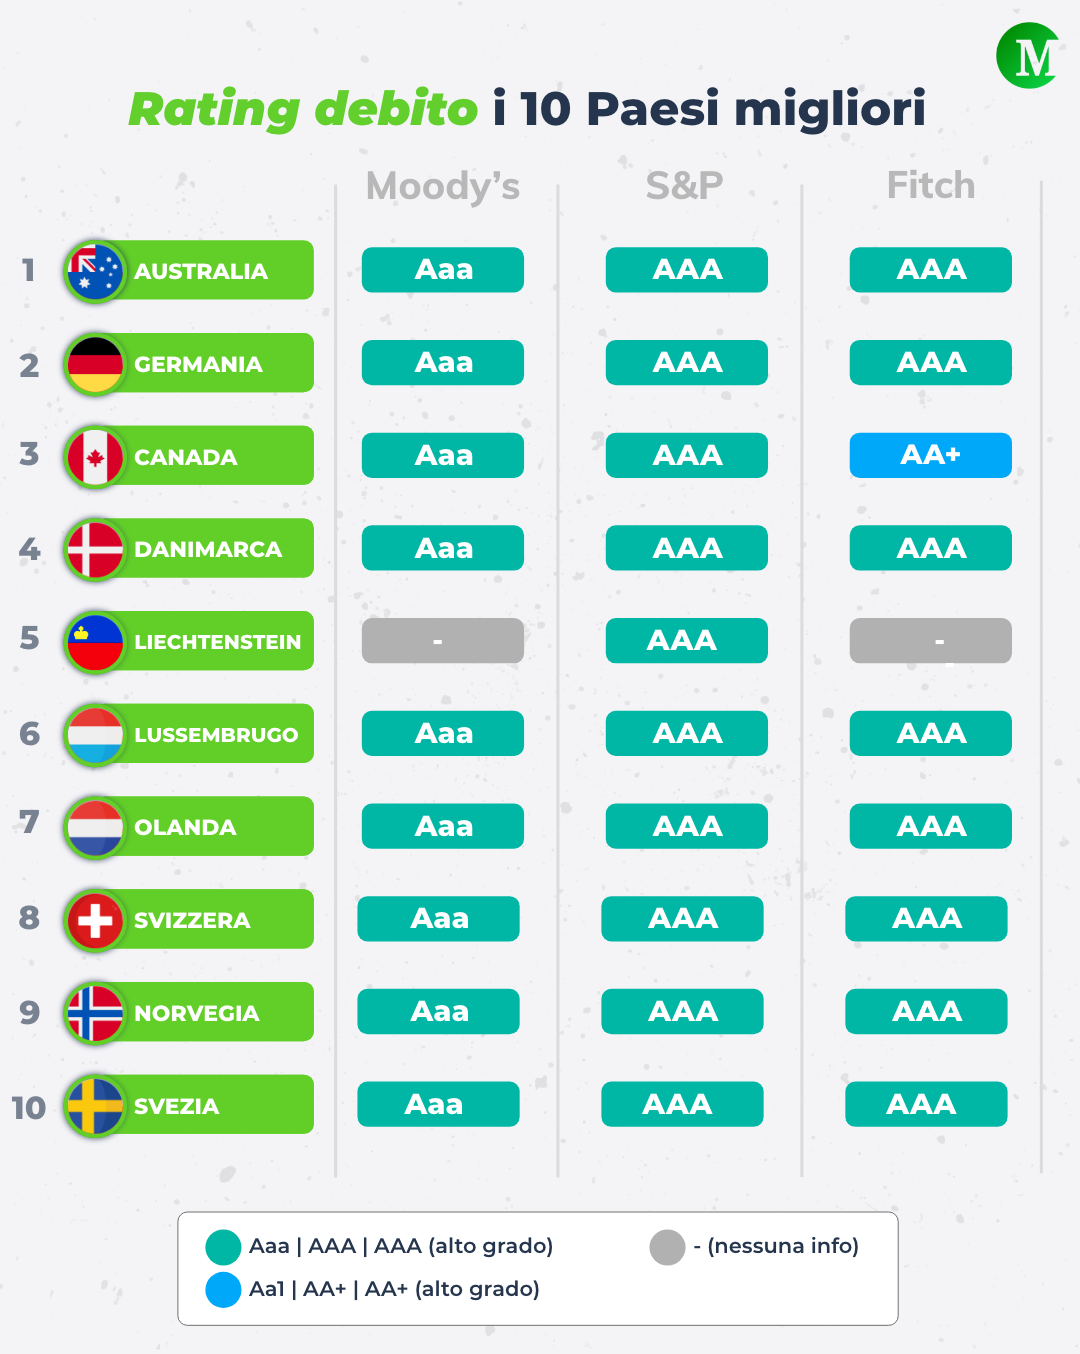Click the Denmark flag icon
Image resolution: width=1080 pixels, height=1354 pixels.
[95, 549]
